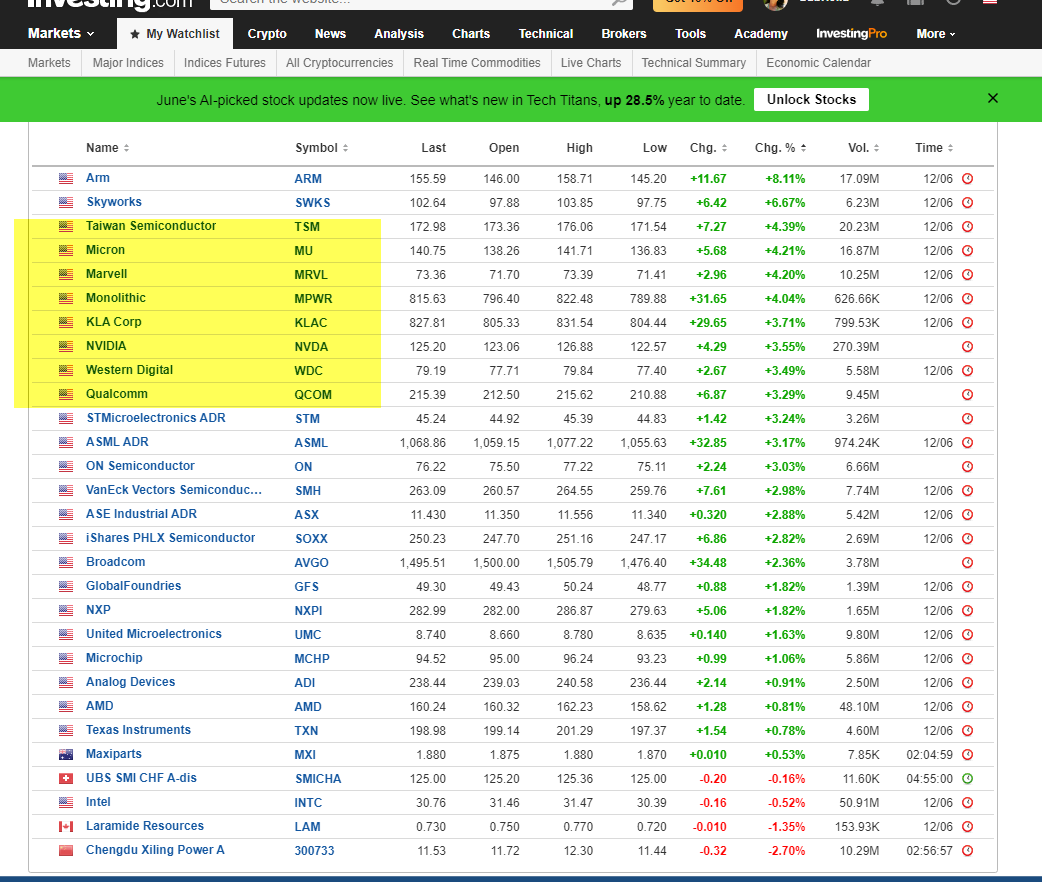Open the Crypto menu
Image resolution: width=1042 pixels, height=882 pixels.
point(267,34)
